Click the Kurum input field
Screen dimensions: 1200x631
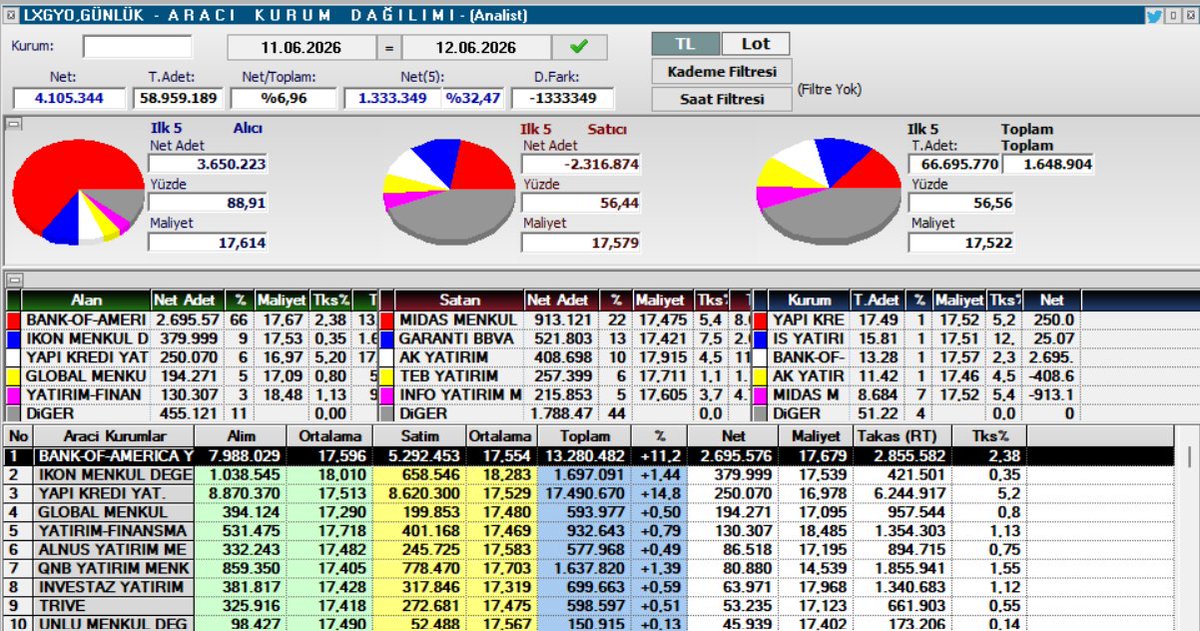[x=137, y=47]
